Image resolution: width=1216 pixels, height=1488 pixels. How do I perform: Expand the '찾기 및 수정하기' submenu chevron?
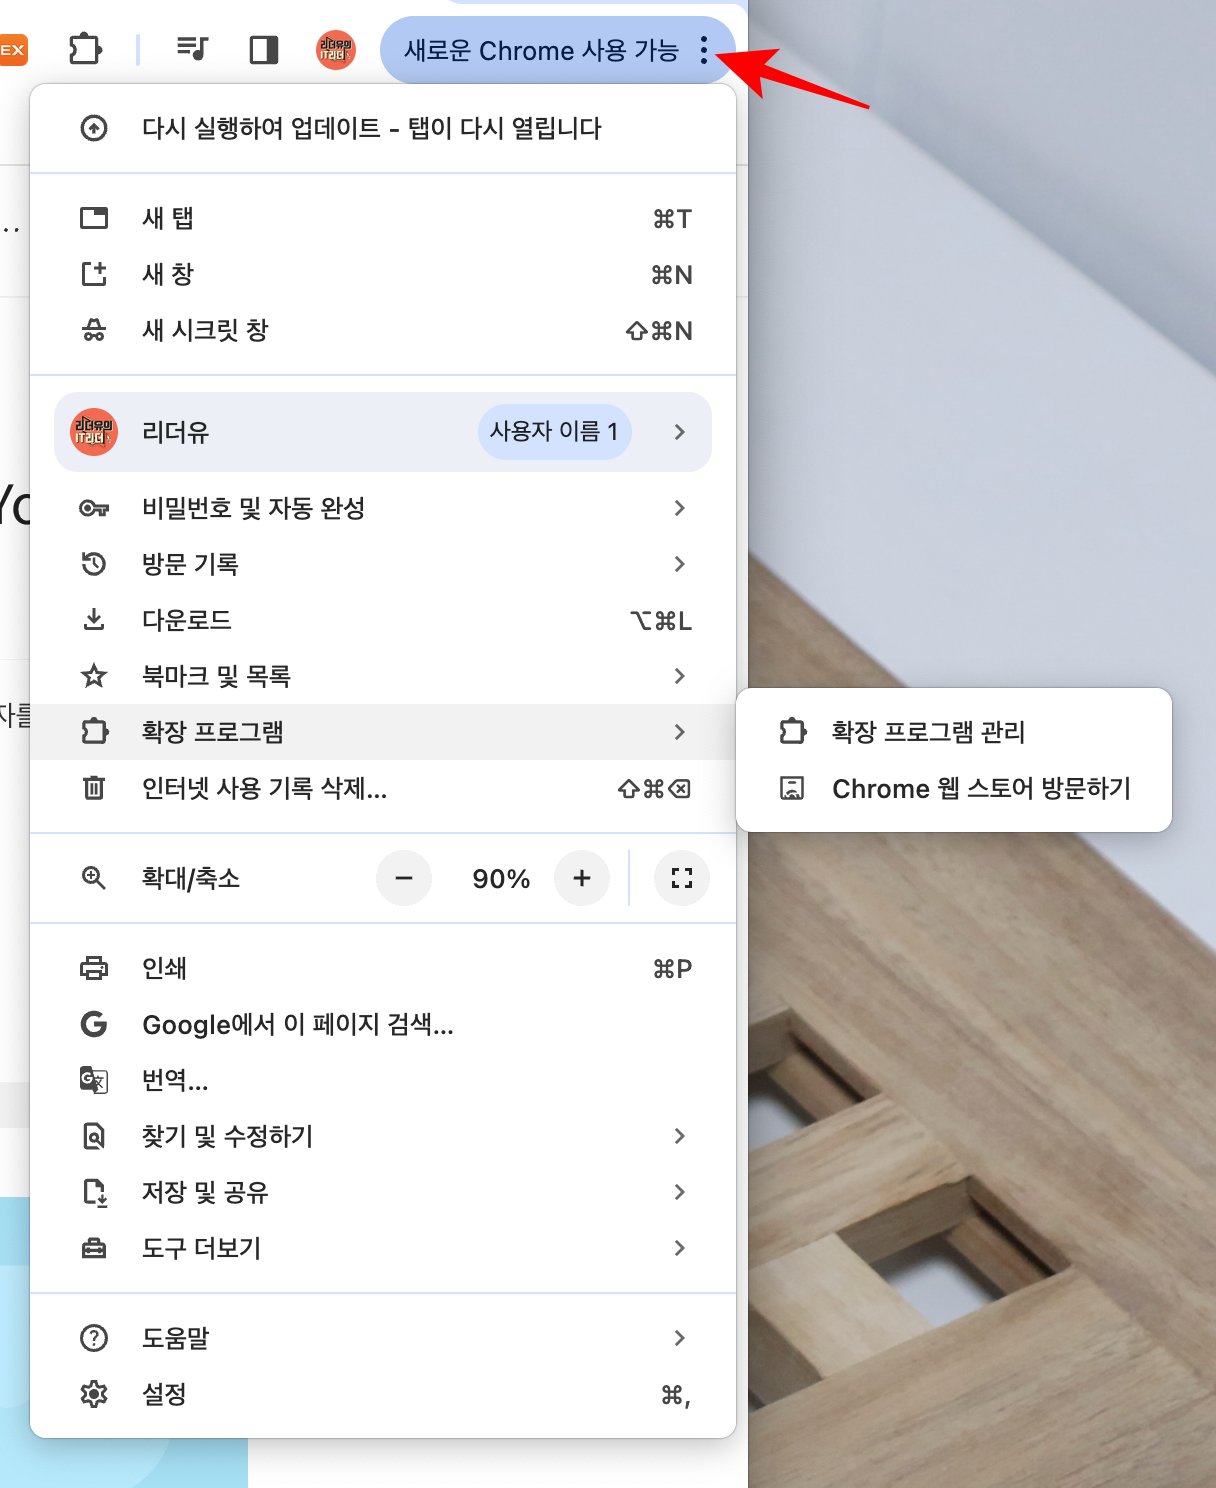(680, 1136)
